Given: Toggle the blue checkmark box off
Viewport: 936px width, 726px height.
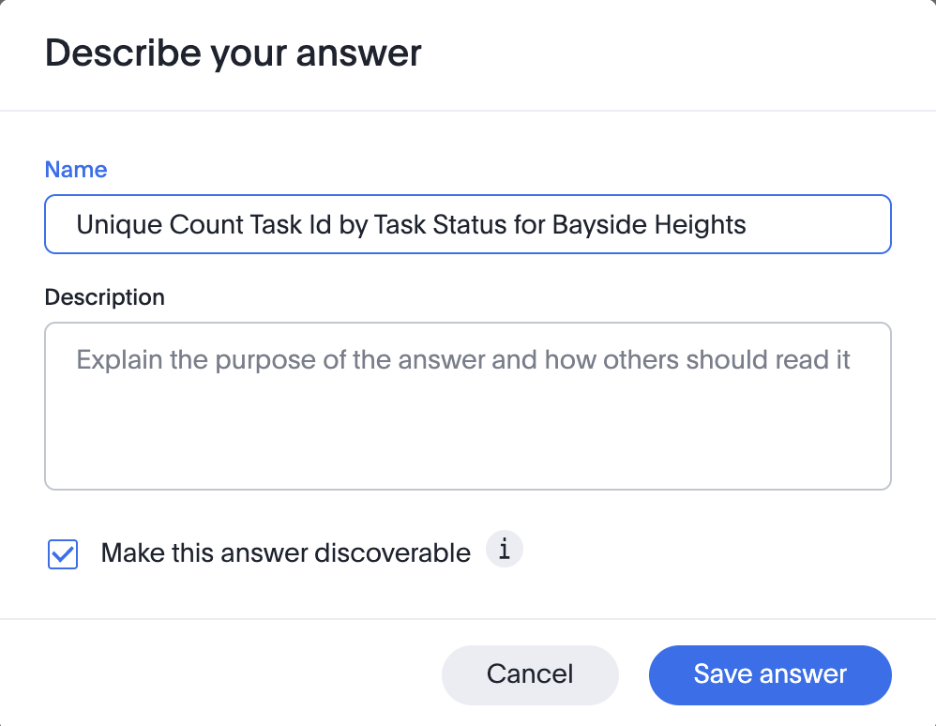Looking at the screenshot, I should (x=63, y=554).
